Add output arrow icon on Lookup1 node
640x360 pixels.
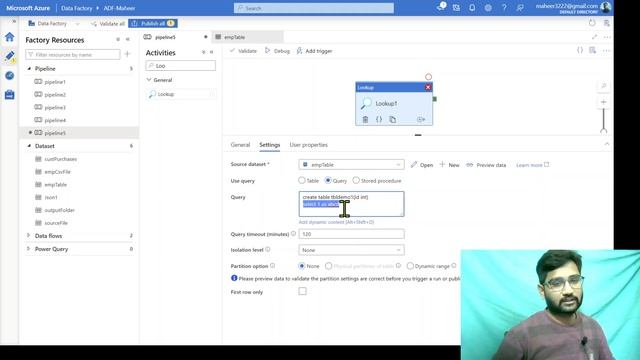(x=421, y=120)
